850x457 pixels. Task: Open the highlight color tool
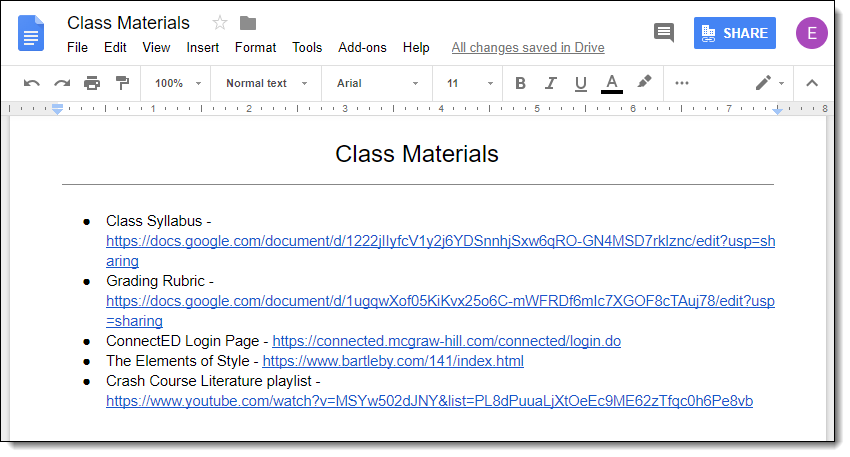pyautogui.click(x=643, y=82)
